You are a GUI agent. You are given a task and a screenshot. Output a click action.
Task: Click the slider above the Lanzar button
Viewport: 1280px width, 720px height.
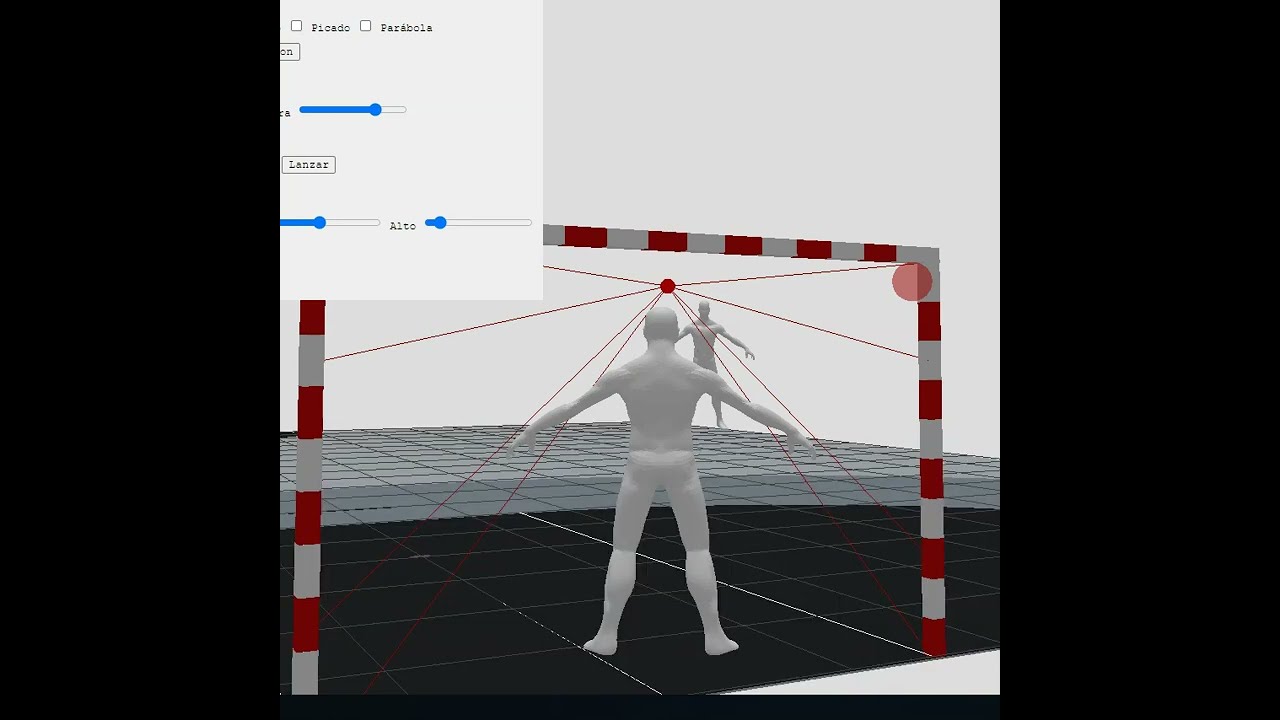point(353,110)
